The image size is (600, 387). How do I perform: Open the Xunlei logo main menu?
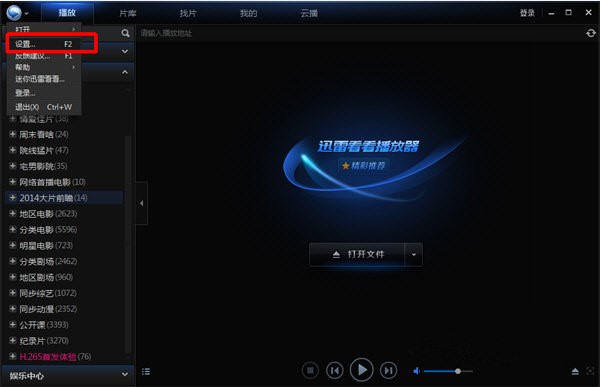(x=14, y=13)
